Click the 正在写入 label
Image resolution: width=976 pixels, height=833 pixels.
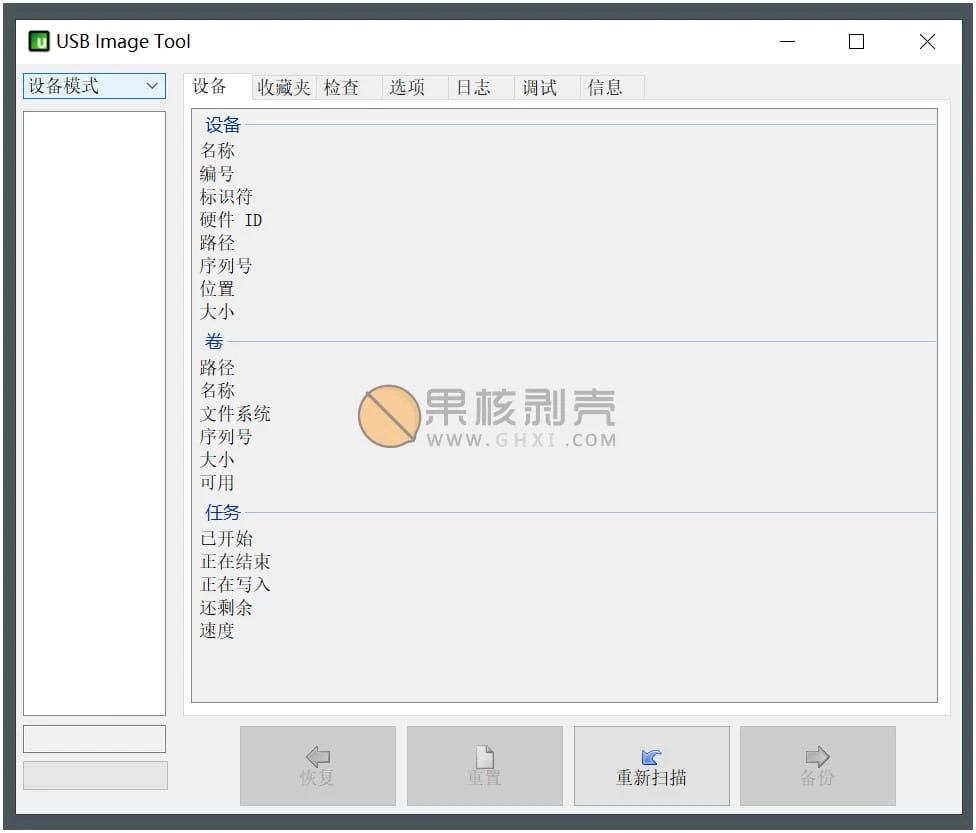click(235, 585)
